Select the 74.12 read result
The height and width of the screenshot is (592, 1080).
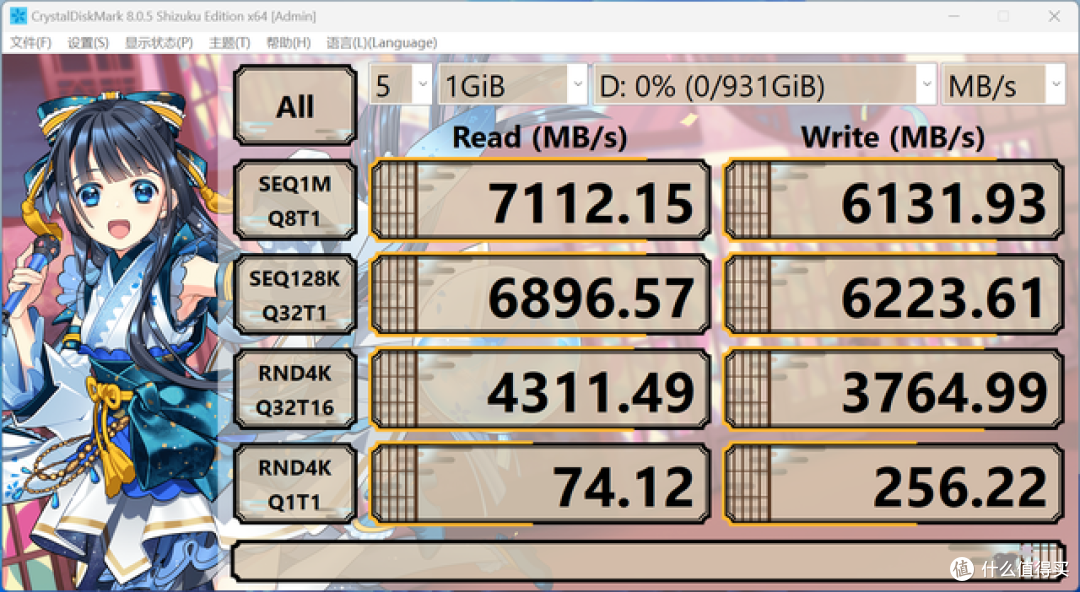click(541, 484)
